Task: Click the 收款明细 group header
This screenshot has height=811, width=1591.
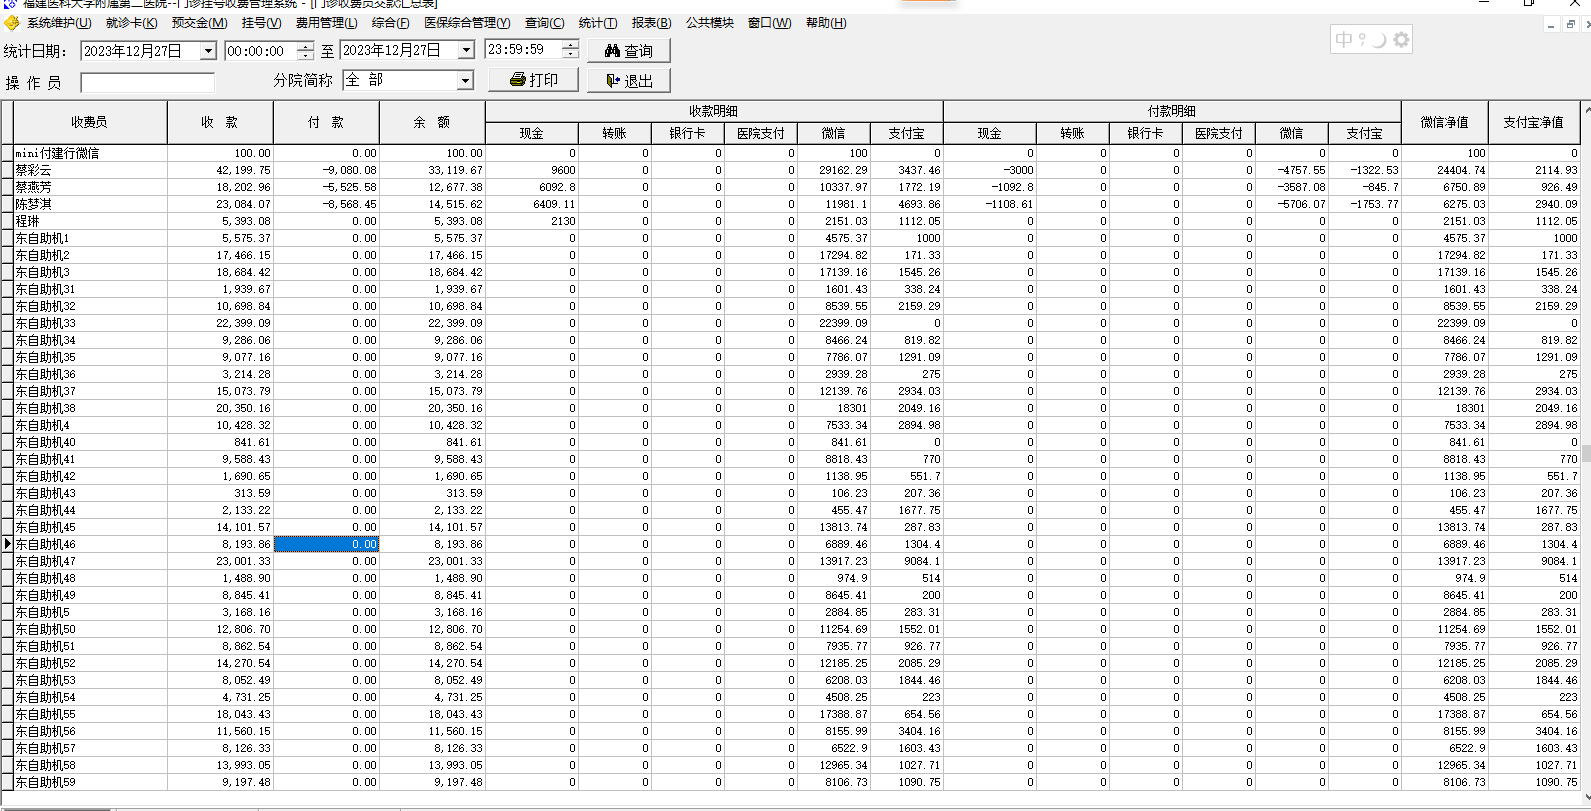Action: pos(714,111)
